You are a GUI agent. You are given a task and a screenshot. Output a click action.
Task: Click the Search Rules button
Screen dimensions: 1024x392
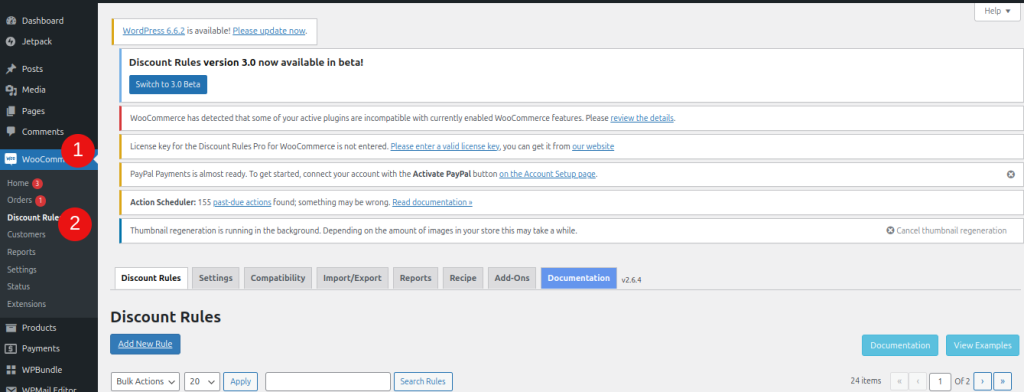[x=423, y=382]
